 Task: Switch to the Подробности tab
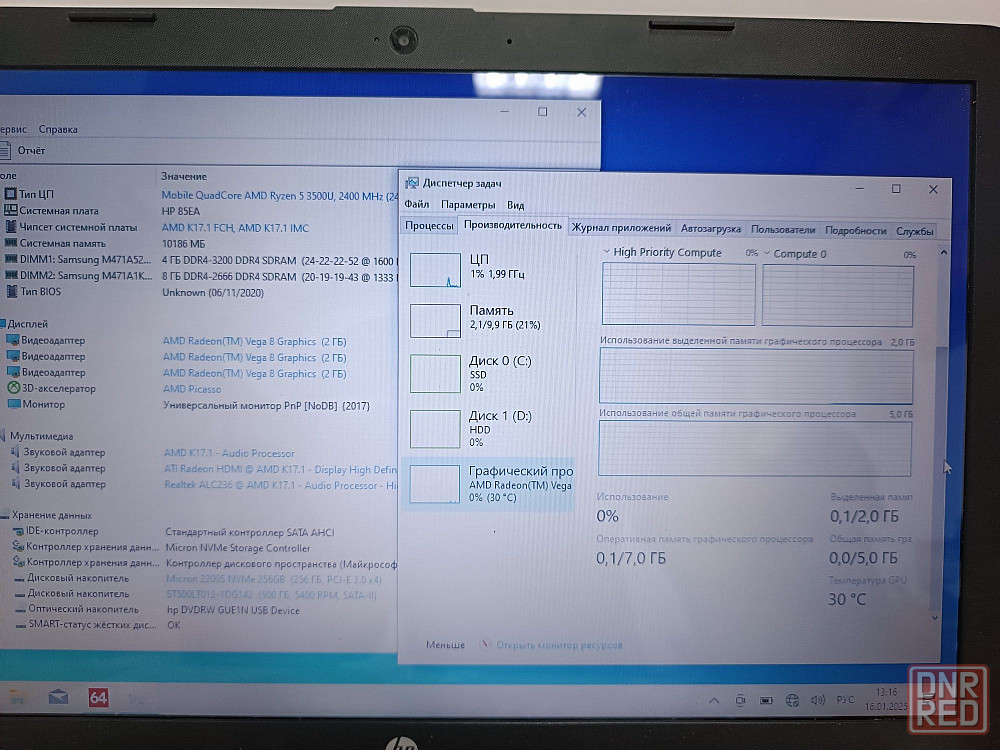pos(855,230)
